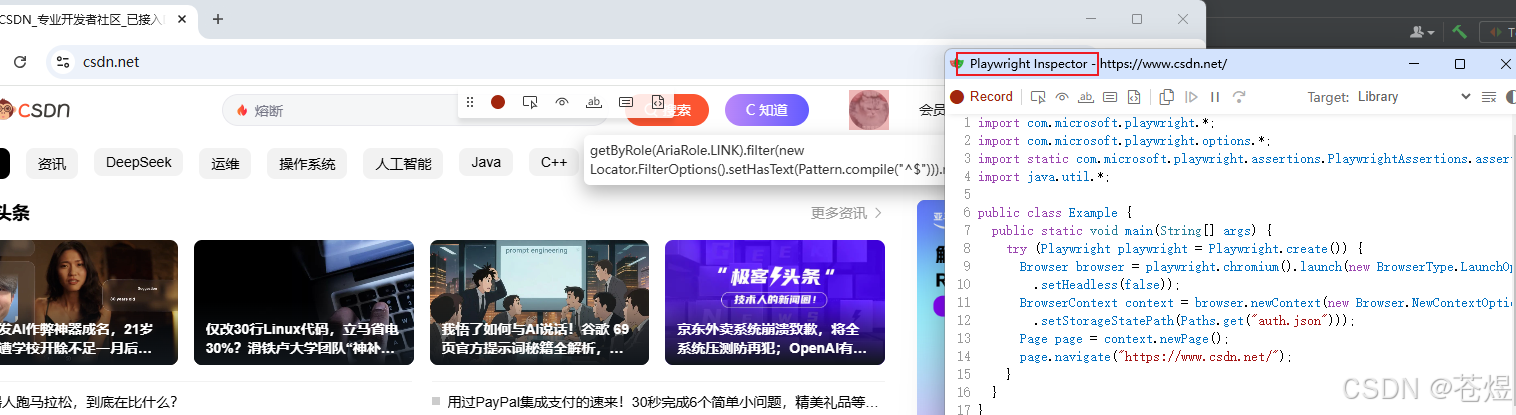Open a new browser tab with plus button
The height and width of the screenshot is (415, 1516).
(218, 19)
